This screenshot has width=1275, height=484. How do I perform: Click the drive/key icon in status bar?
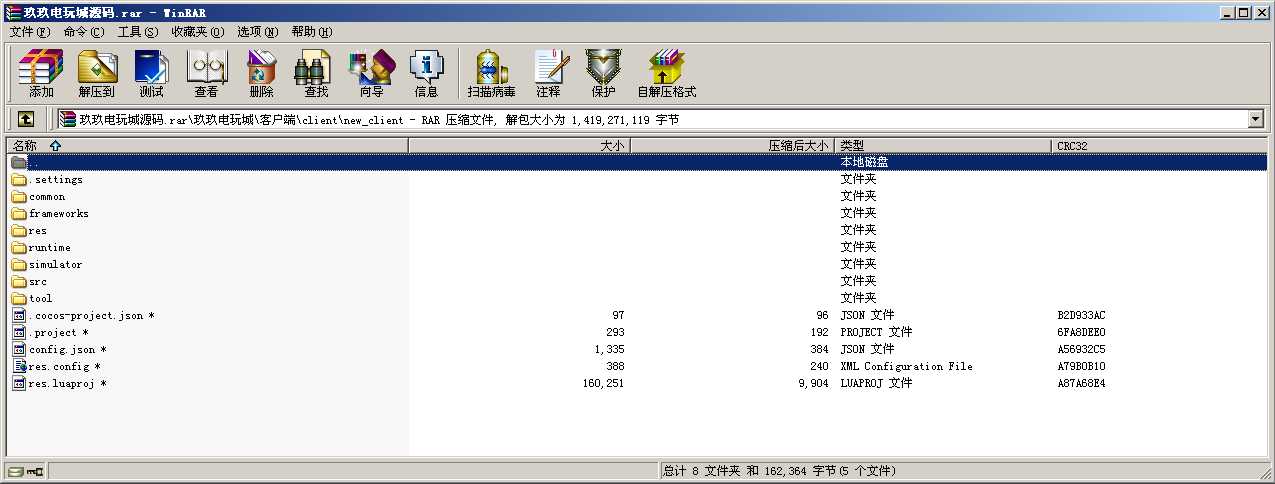click(x=26, y=471)
